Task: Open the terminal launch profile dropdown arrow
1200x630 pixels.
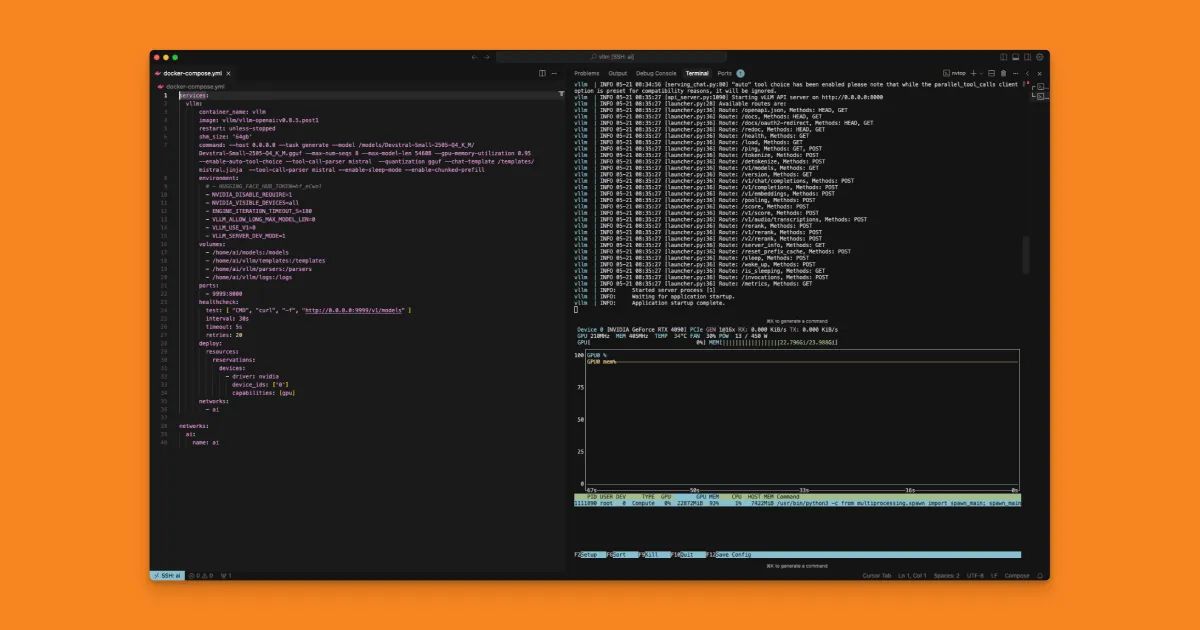Action: click(x=981, y=73)
